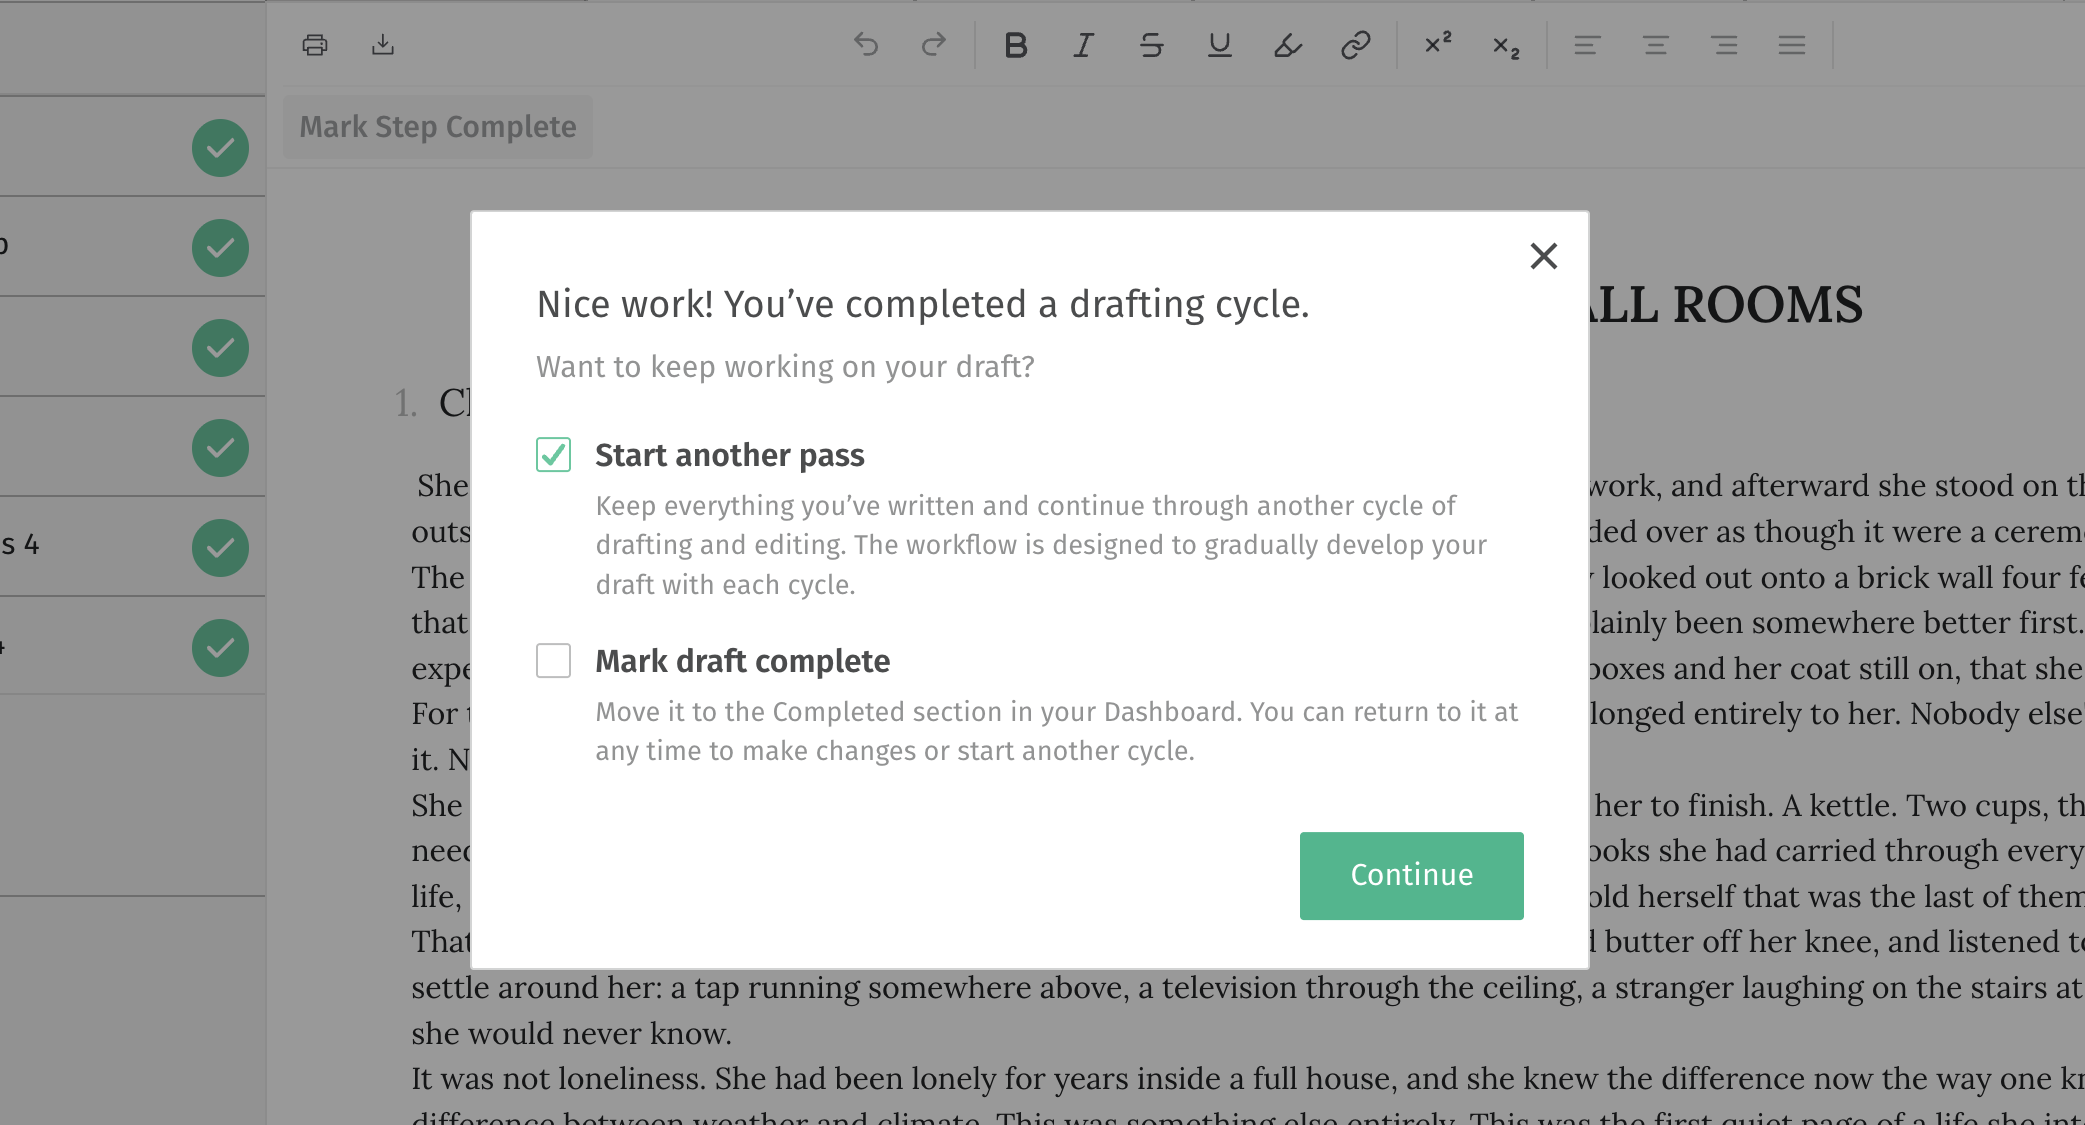Click the 'Start another pass' label
Image resolution: width=2085 pixels, height=1125 pixels.
click(730, 456)
